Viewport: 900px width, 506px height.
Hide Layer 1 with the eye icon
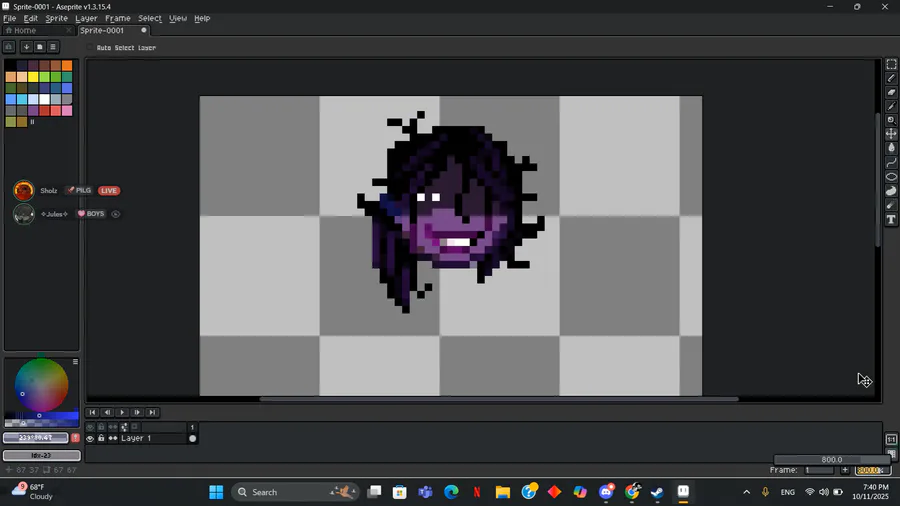(90, 438)
